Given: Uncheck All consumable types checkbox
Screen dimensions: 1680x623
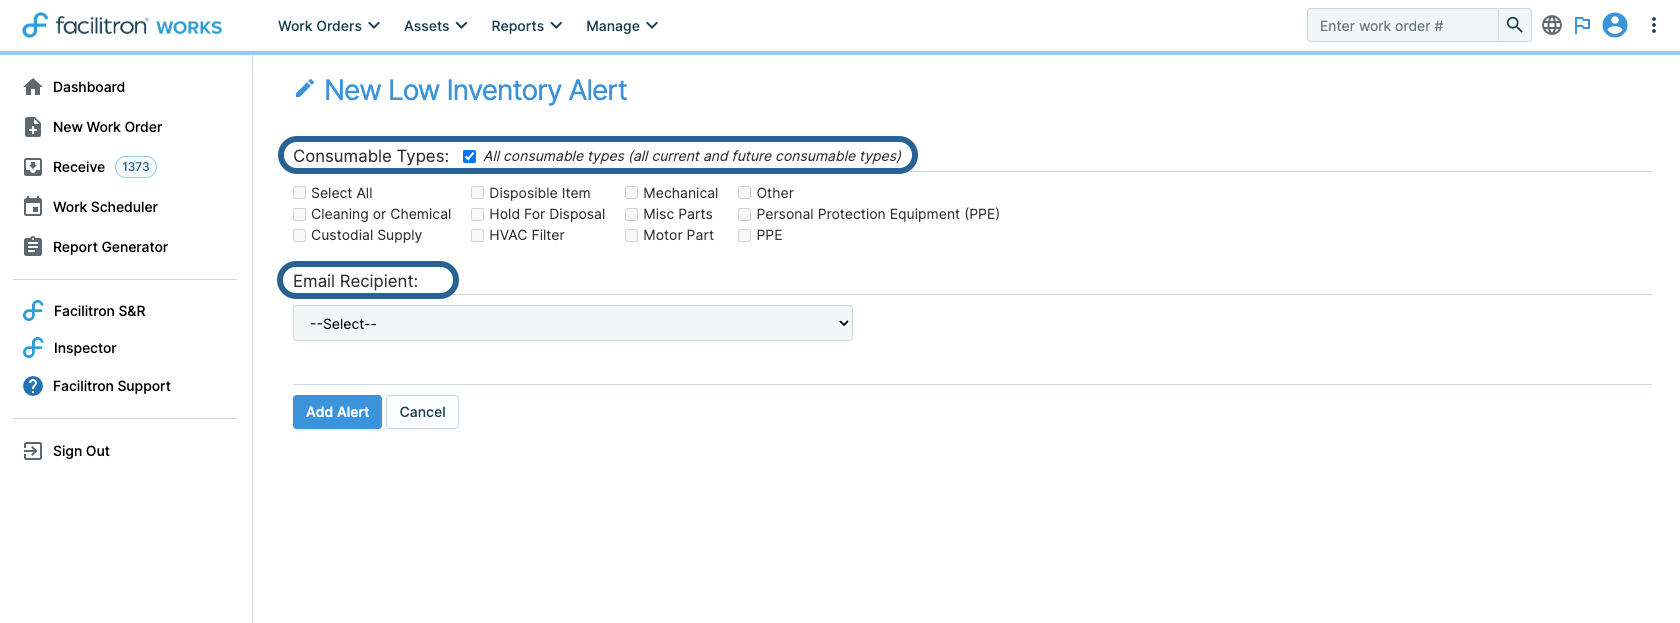Looking at the screenshot, I should (x=469, y=156).
